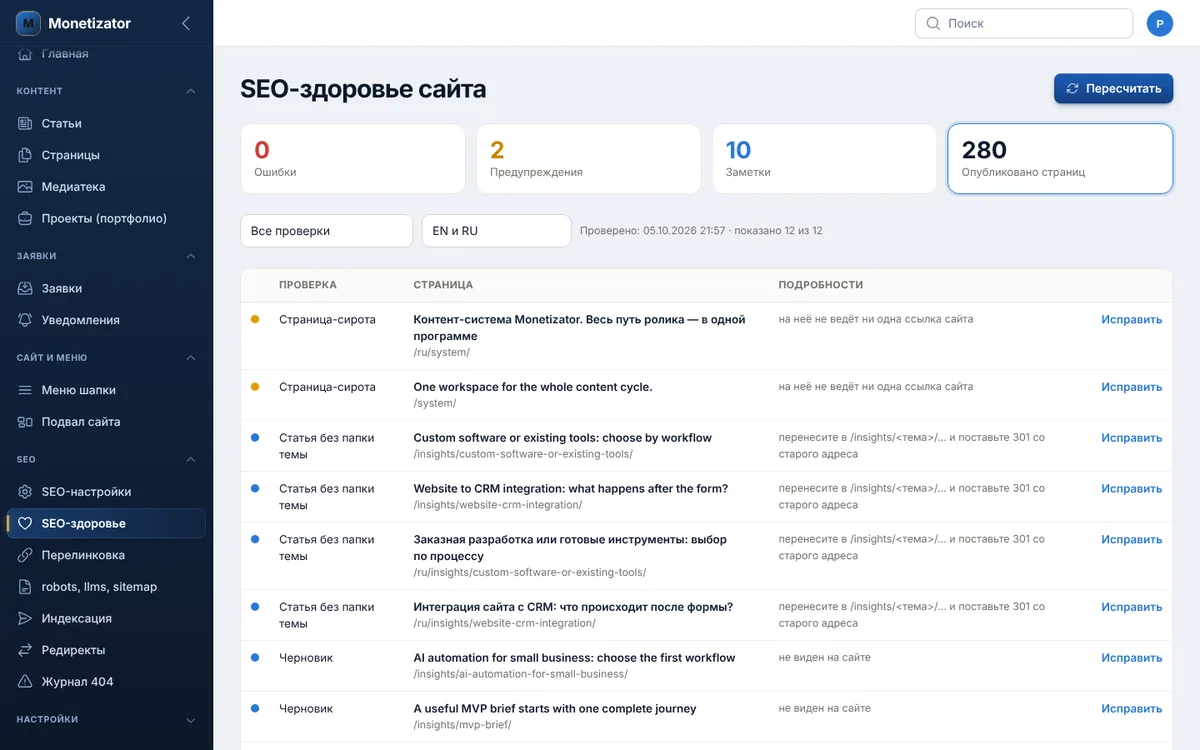The image size is (1200, 750).
Task: Select the Предупреждения 2 summary card
Action: point(589,159)
